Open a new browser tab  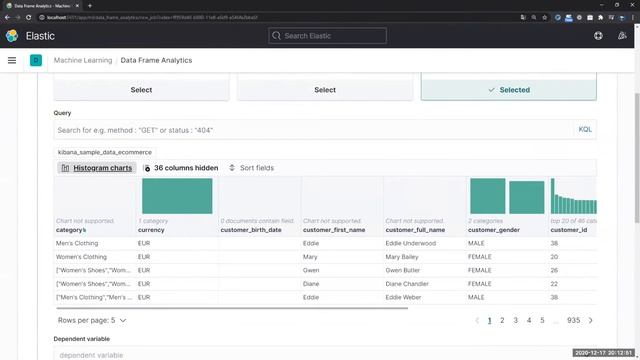(90, 6)
